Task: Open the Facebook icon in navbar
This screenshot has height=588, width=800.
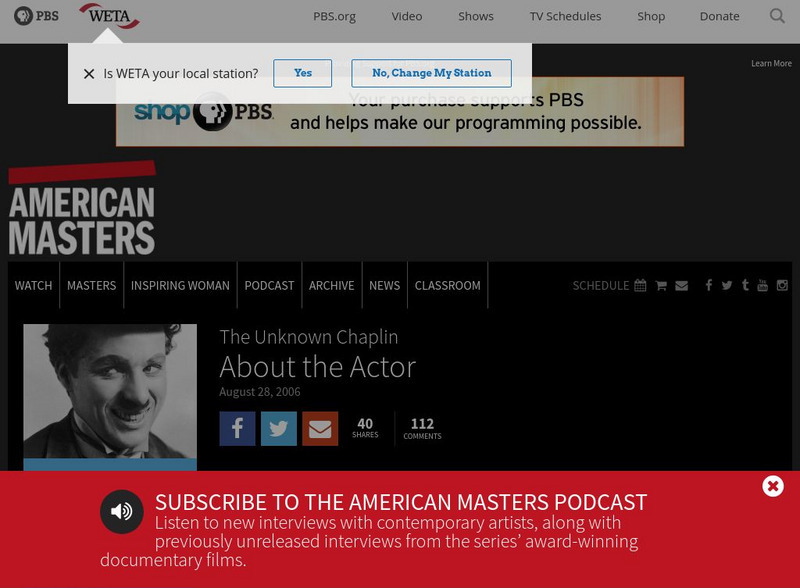Action: point(709,285)
